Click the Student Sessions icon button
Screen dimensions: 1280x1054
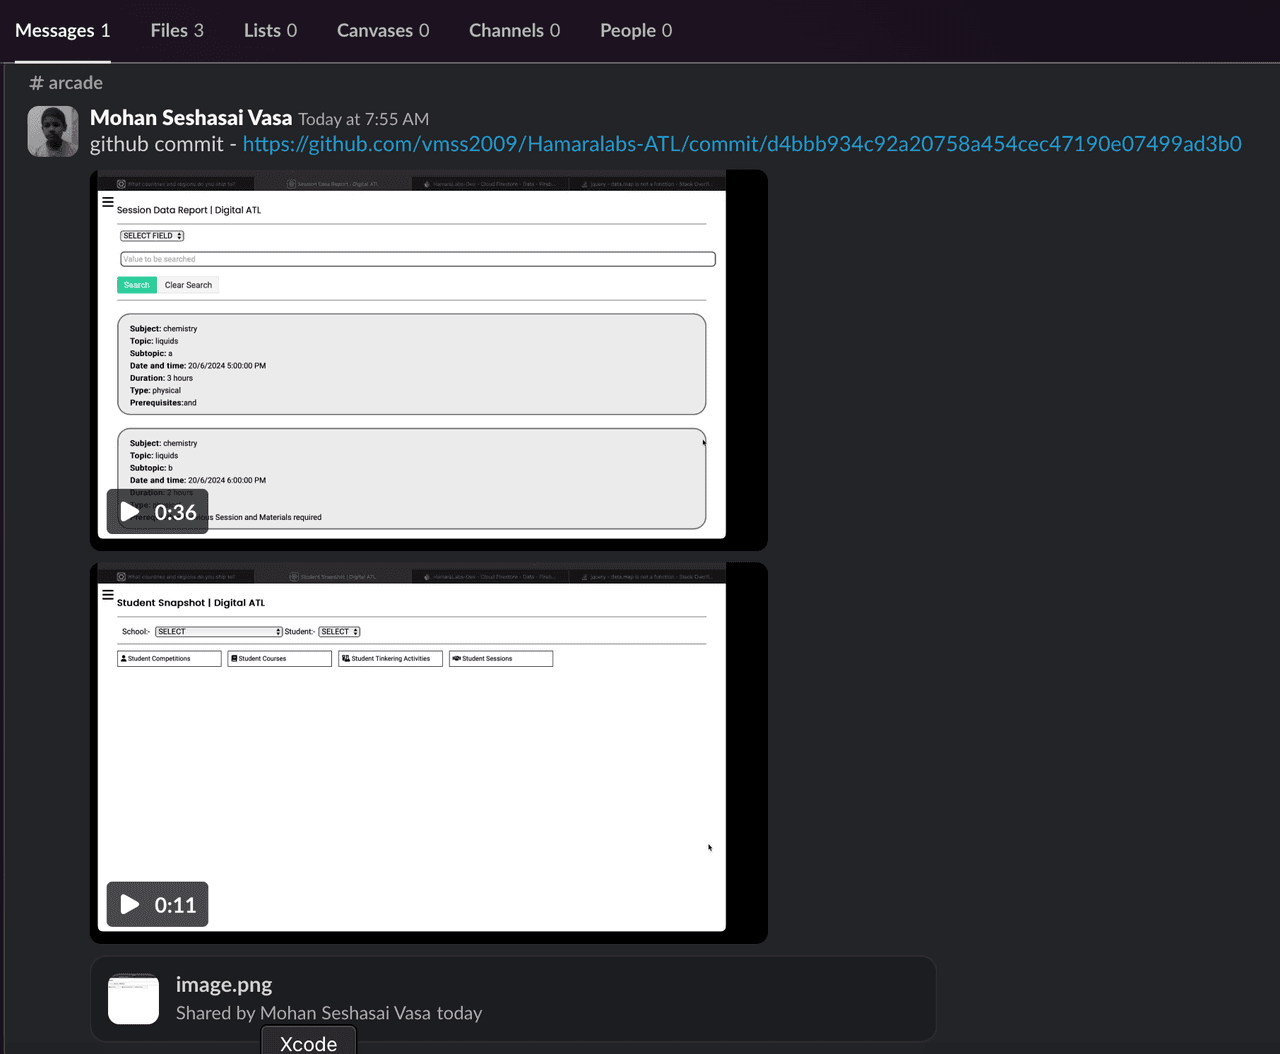point(500,659)
